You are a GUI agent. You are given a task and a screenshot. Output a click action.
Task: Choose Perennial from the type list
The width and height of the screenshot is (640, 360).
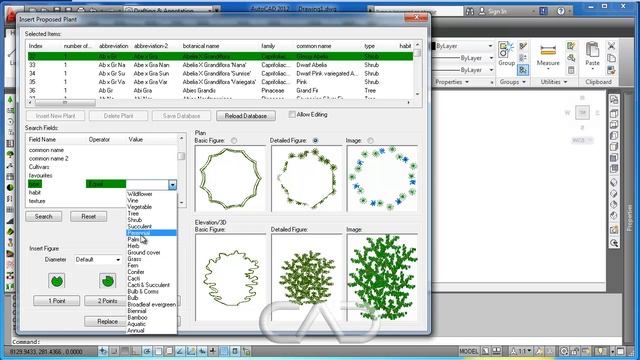pos(151,233)
